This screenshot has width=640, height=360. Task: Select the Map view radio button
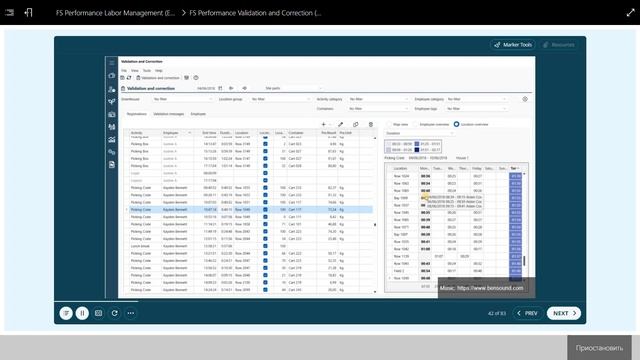(x=389, y=124)
